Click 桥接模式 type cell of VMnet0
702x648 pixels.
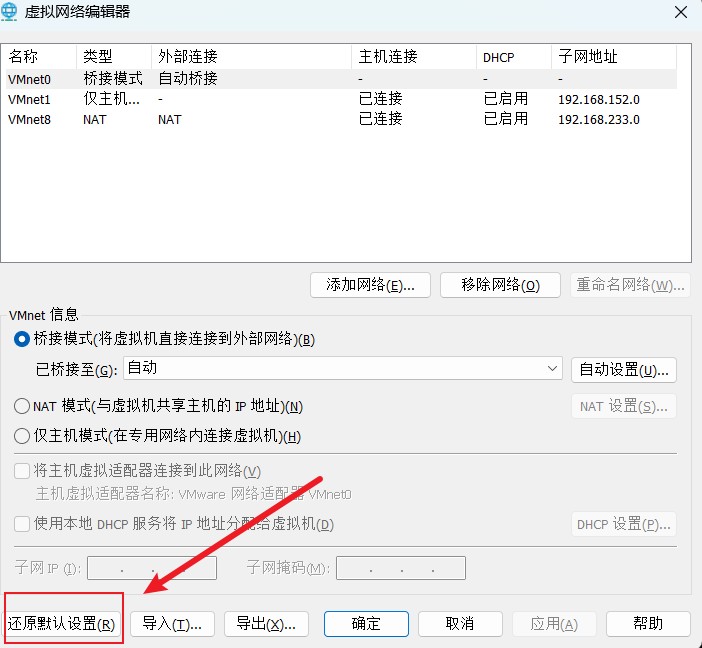113,79
